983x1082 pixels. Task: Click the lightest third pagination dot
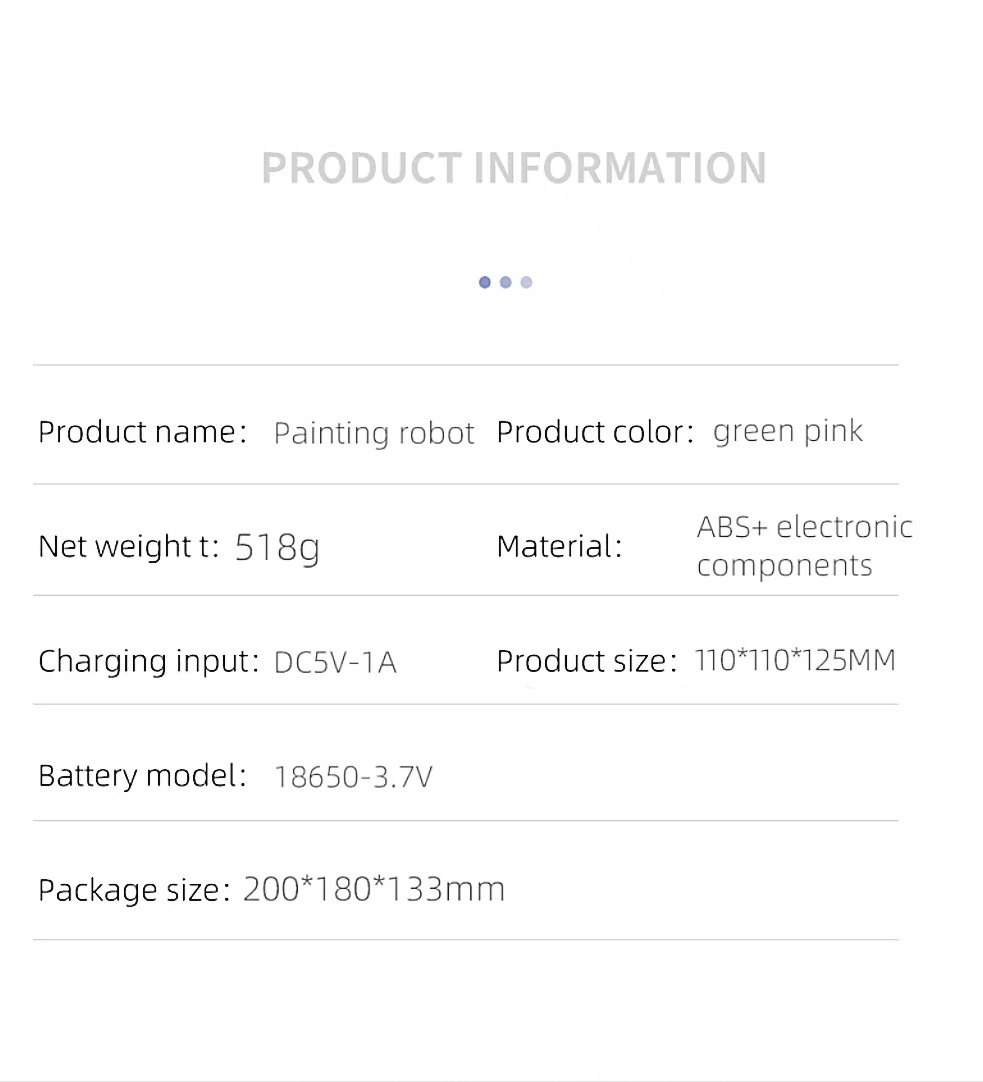527,282
